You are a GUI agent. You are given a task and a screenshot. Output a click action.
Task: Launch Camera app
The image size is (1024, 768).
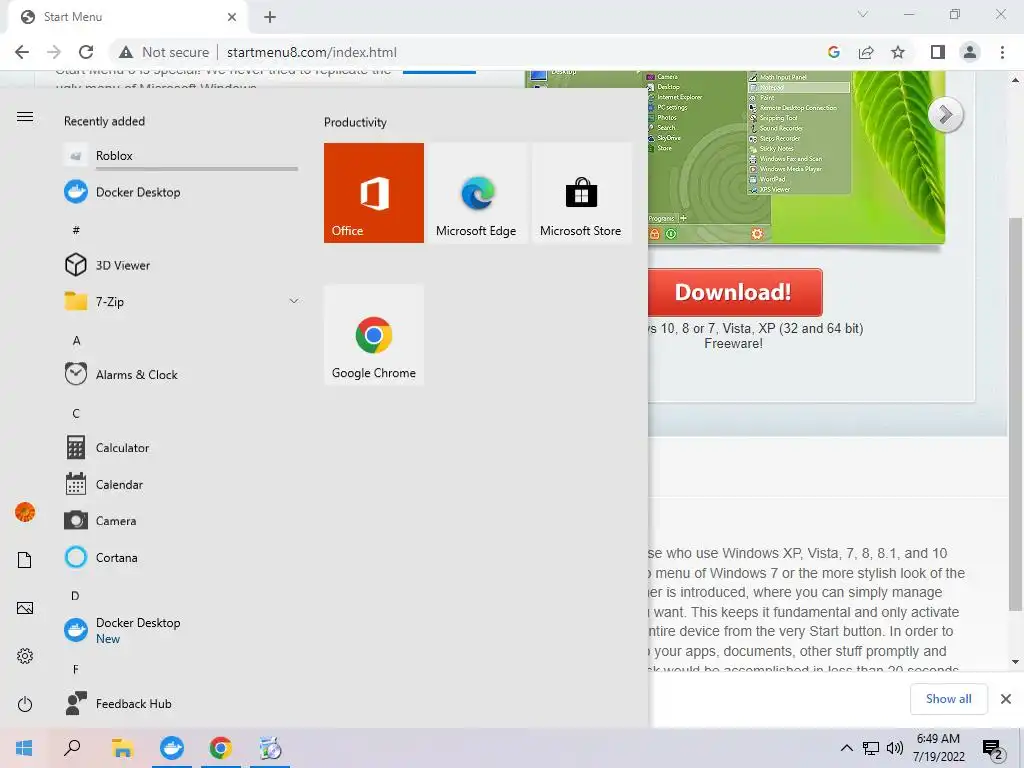click(x=181, y=521)
